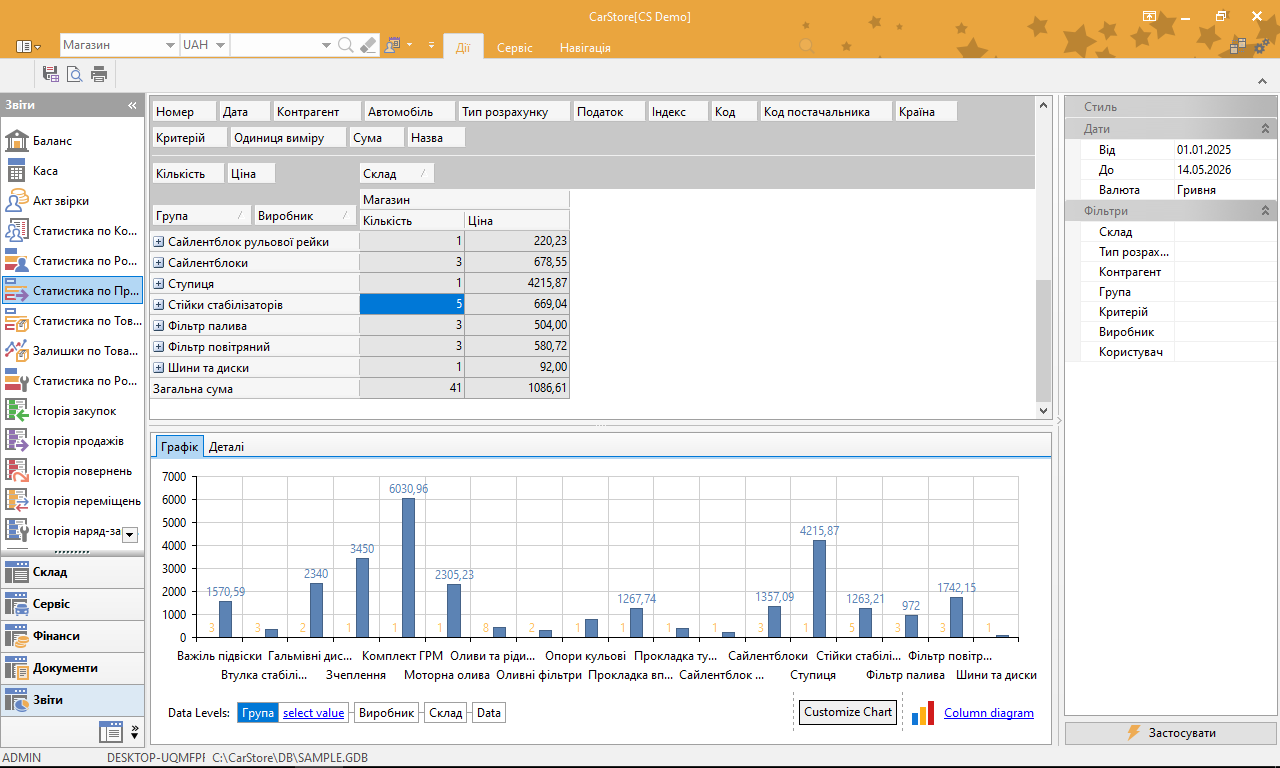Viewport: 1280px width, 768px height.
Task: Click the eraser clear-search icon
Action: tap(368, 45)
